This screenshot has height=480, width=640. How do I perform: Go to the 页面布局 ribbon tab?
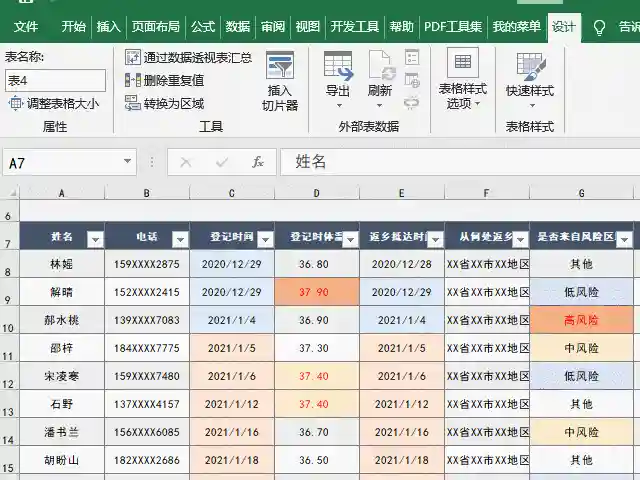(x=156, y=27)
